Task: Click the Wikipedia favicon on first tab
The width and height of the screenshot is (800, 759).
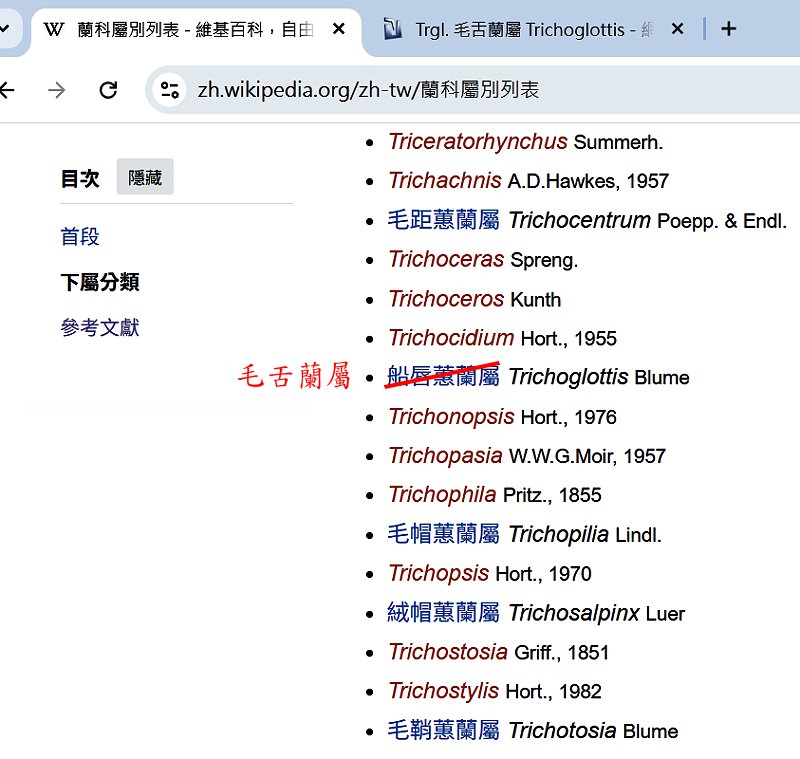Action: point(54,29)
